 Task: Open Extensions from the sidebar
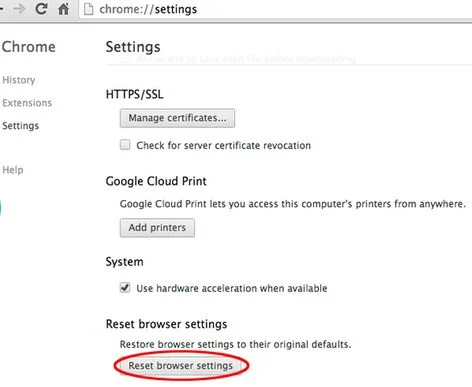pyautogui.click(x=27, y=103)
